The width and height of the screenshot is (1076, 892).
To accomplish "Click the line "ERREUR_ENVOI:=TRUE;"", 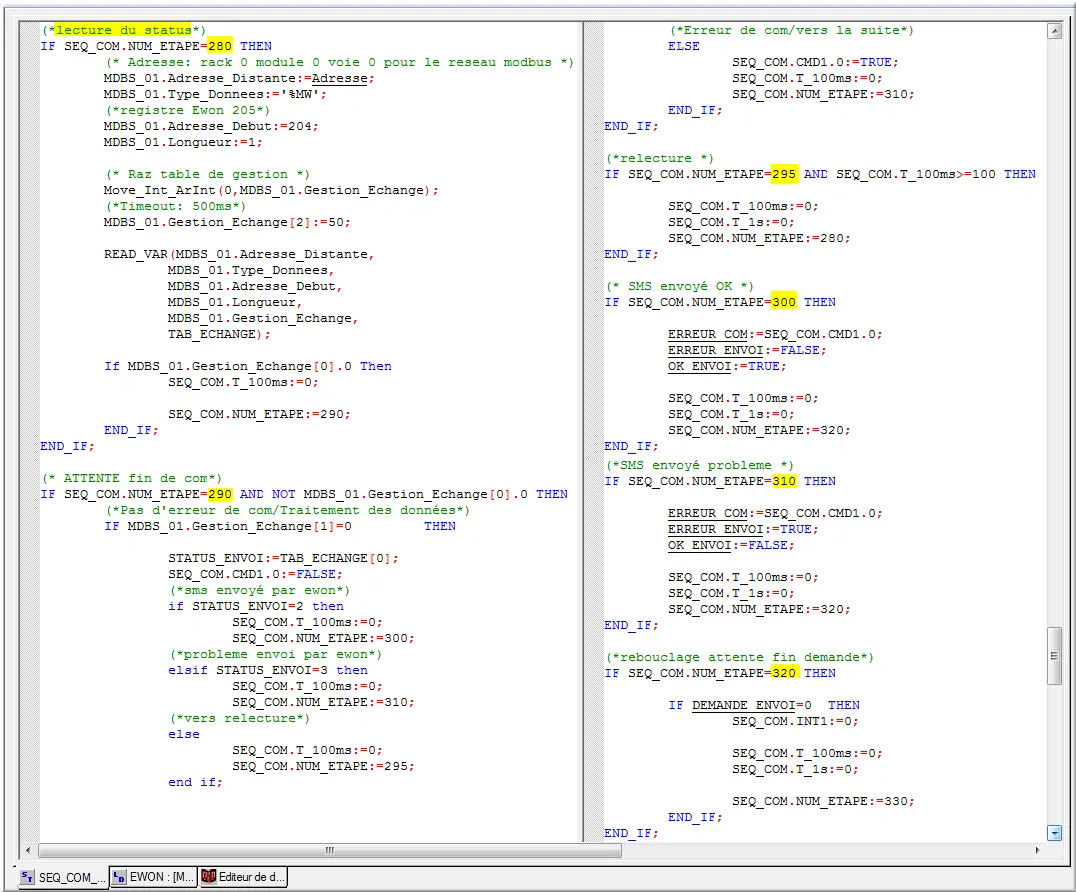I will pos(743,529).
